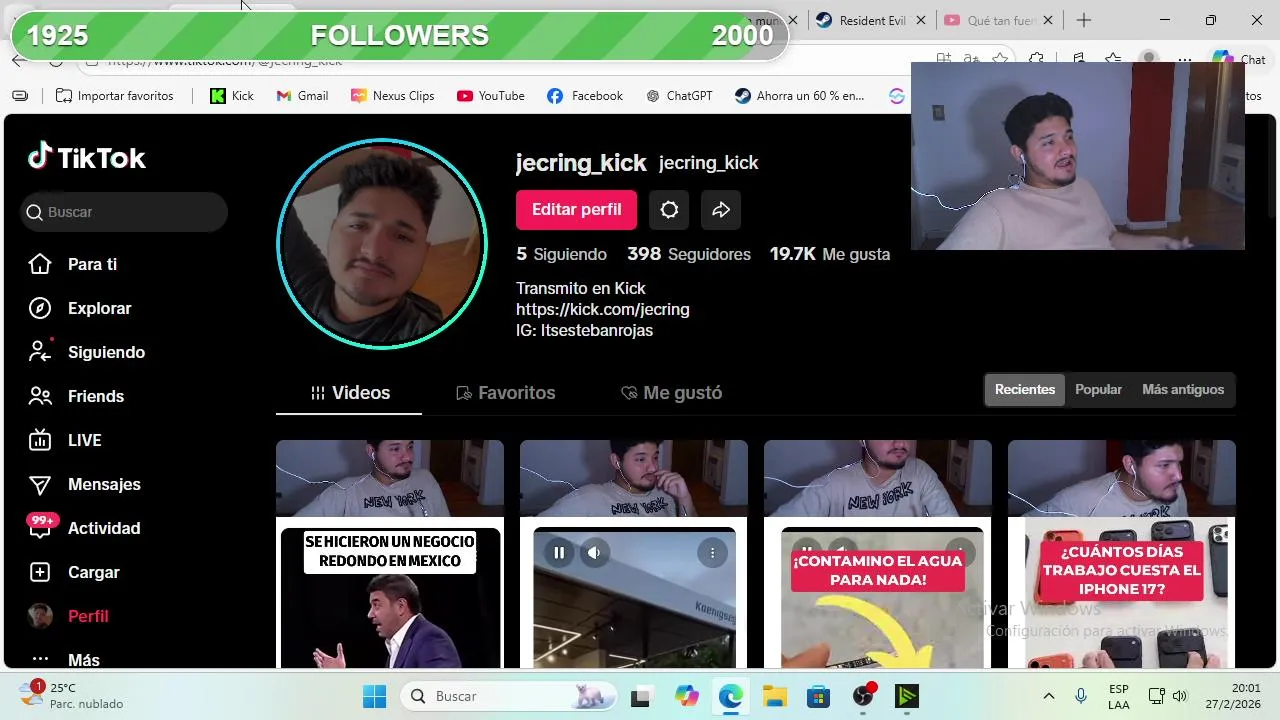Pause the playing Koenigsegg video preview

coord(559,552)
